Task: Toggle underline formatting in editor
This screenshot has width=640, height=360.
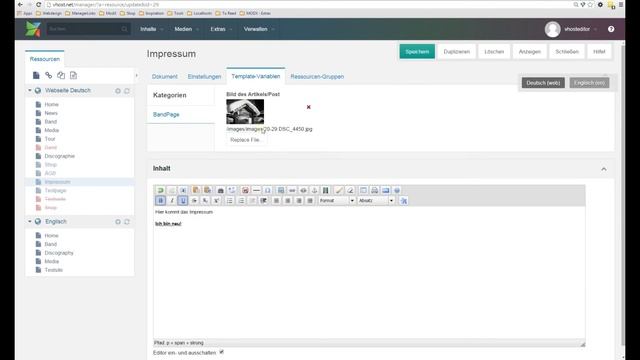Action: [x=183, y=200]
